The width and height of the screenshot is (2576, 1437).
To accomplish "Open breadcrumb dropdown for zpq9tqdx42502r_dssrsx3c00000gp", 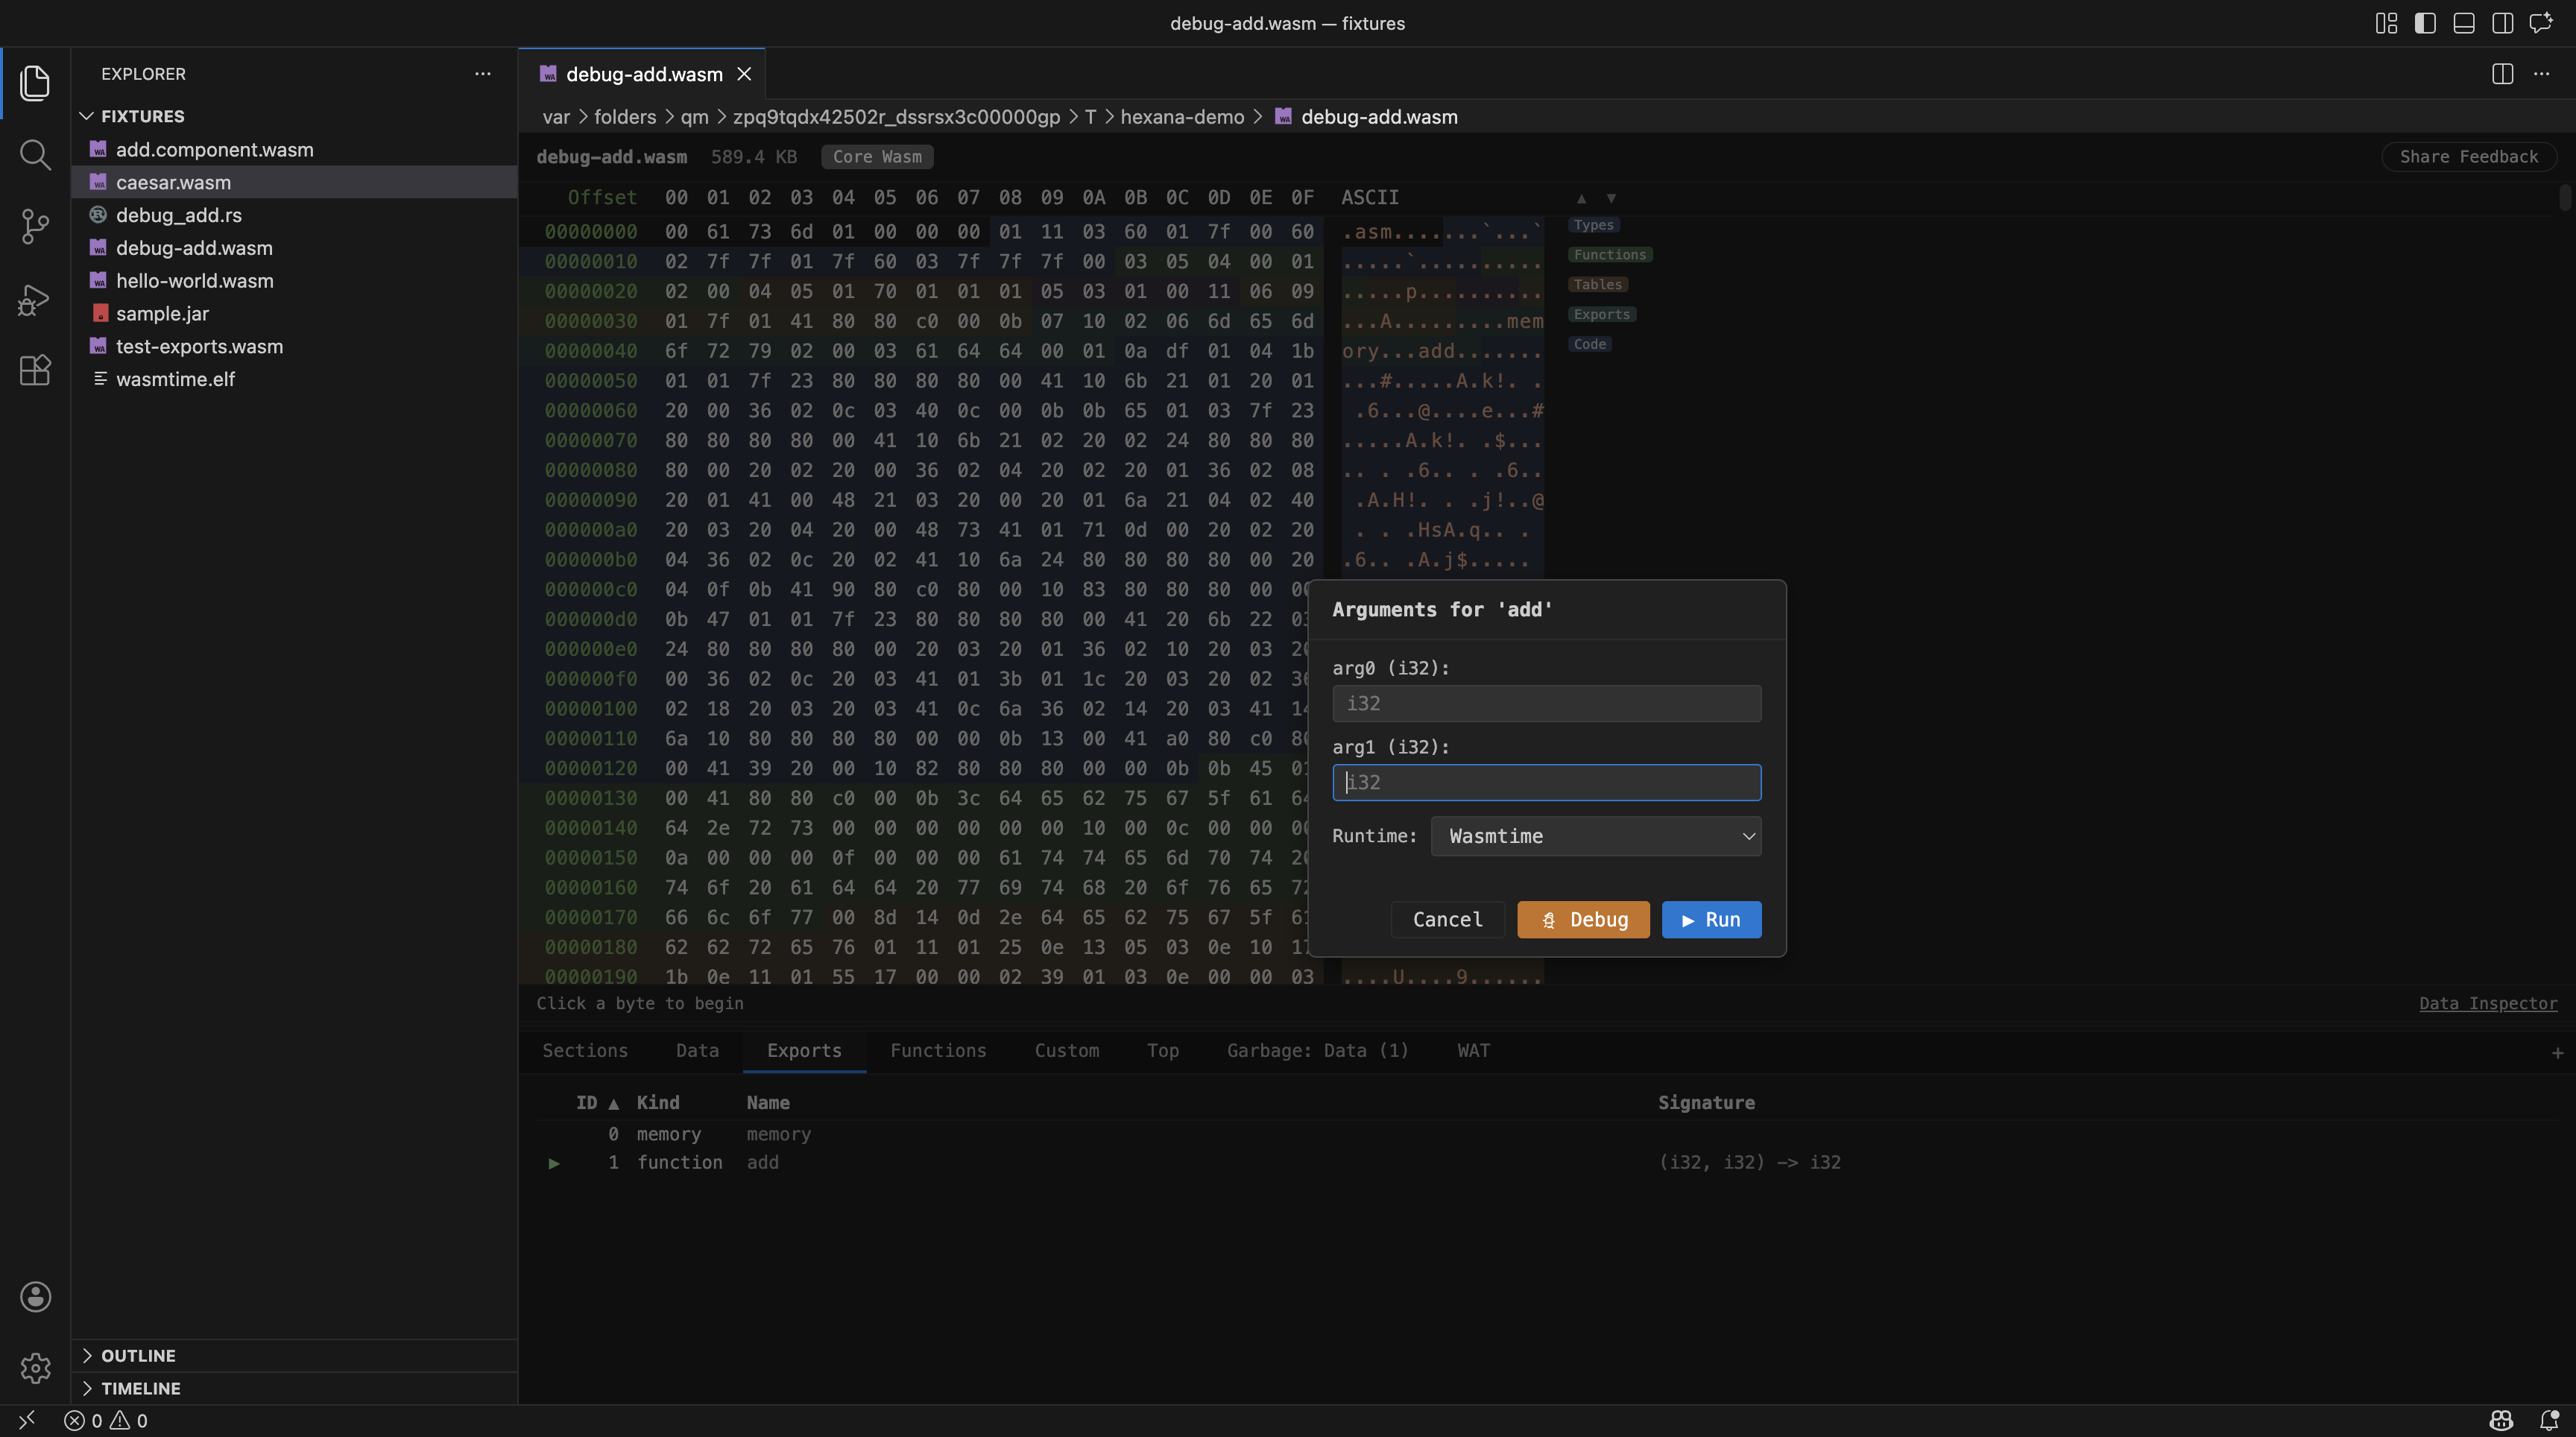I will click(896, 117).
